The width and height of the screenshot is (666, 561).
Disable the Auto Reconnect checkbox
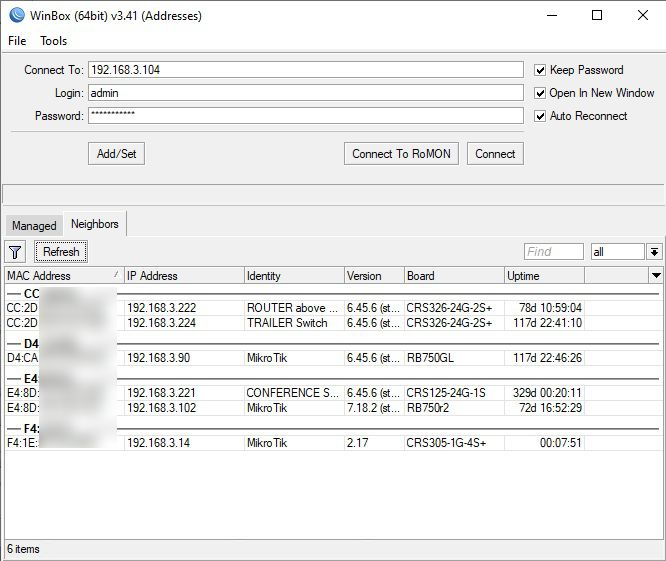(540, 116)
